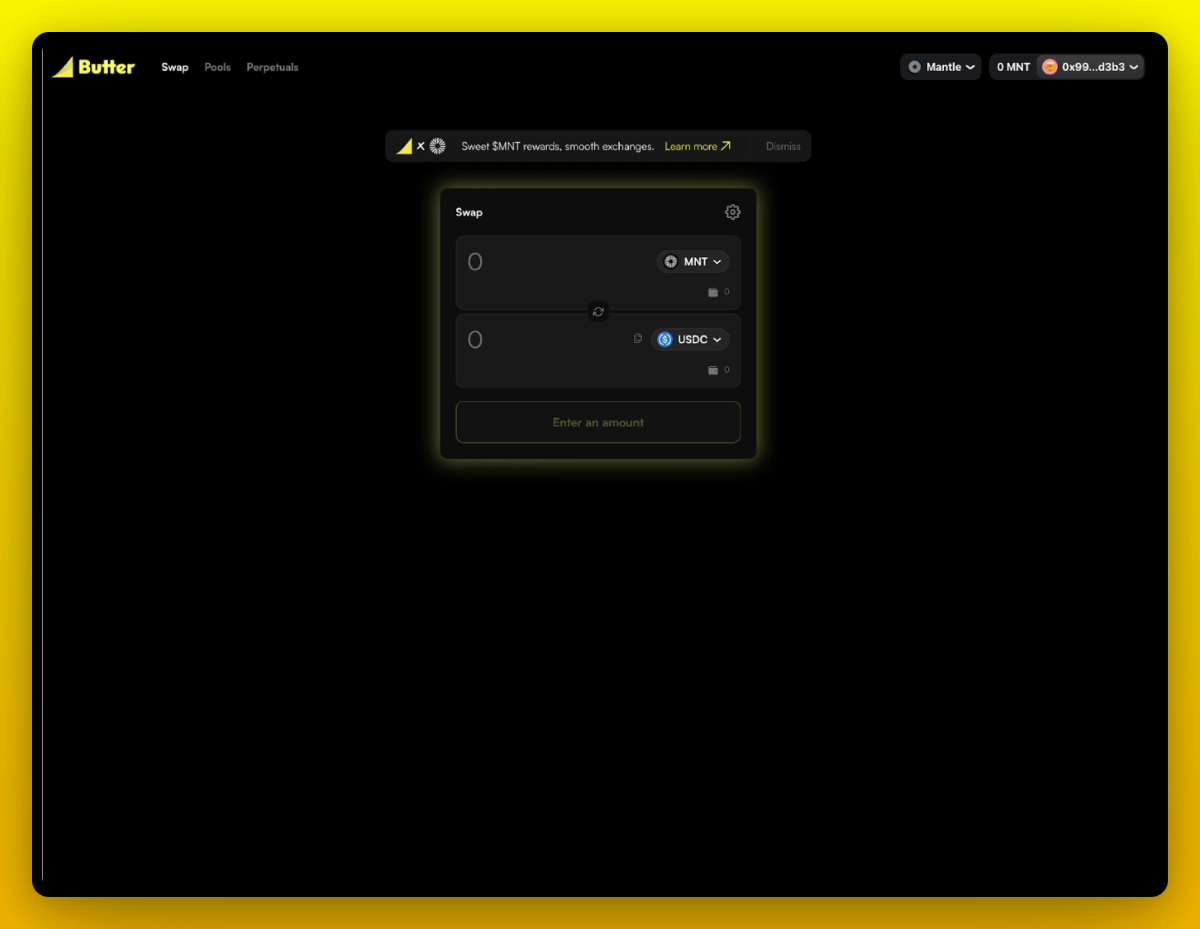The height and width of the screenshot is (929, 1200).
Task: Click the Mantle network logo icon
Action: pyautogui.click(x=914, y=67)
